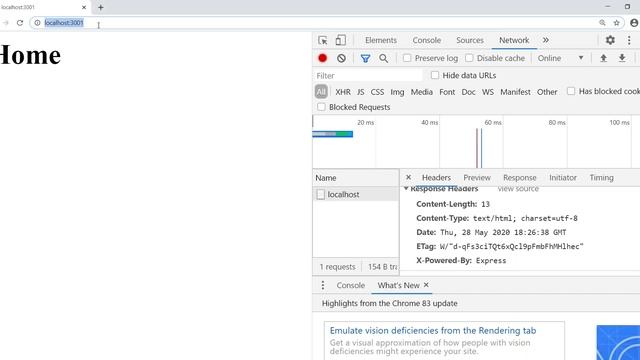Select the What's New drawer tab
Screen dimensions: 640x360
(398, 285)
